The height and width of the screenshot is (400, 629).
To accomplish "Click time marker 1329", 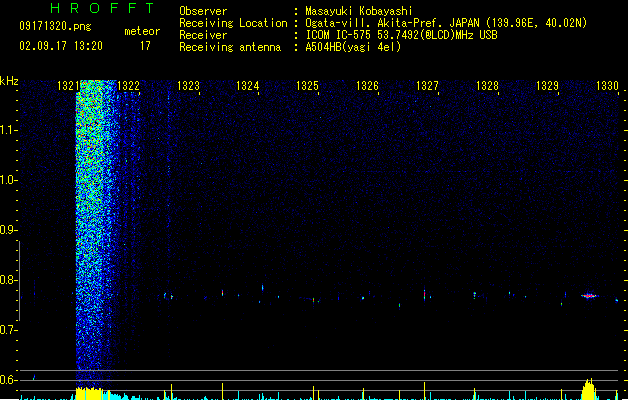I will [x=547, y=86].
